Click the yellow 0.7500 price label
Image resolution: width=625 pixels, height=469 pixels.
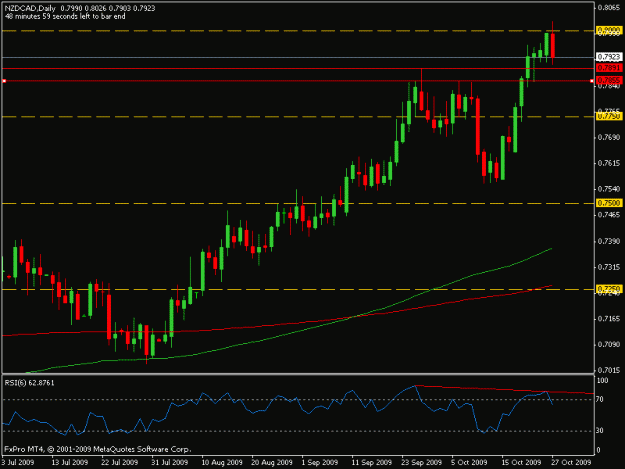point(609,203)
